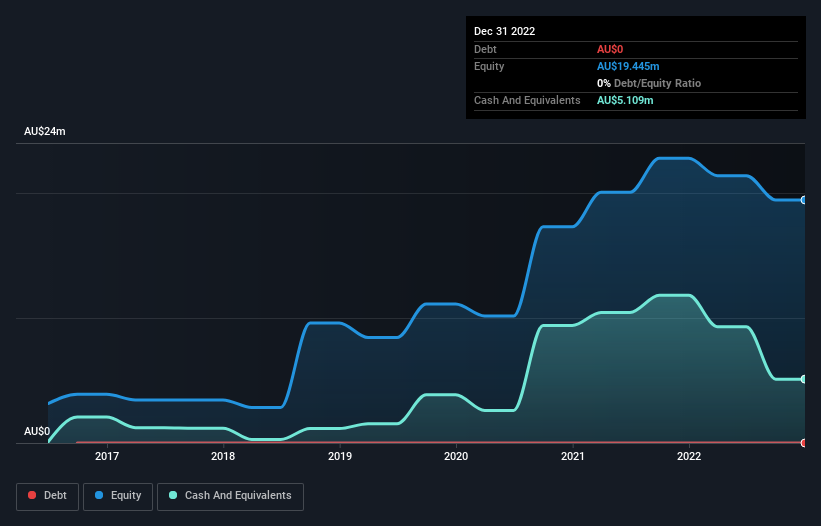Click the 2018 x-axis label

click(223, 456)
